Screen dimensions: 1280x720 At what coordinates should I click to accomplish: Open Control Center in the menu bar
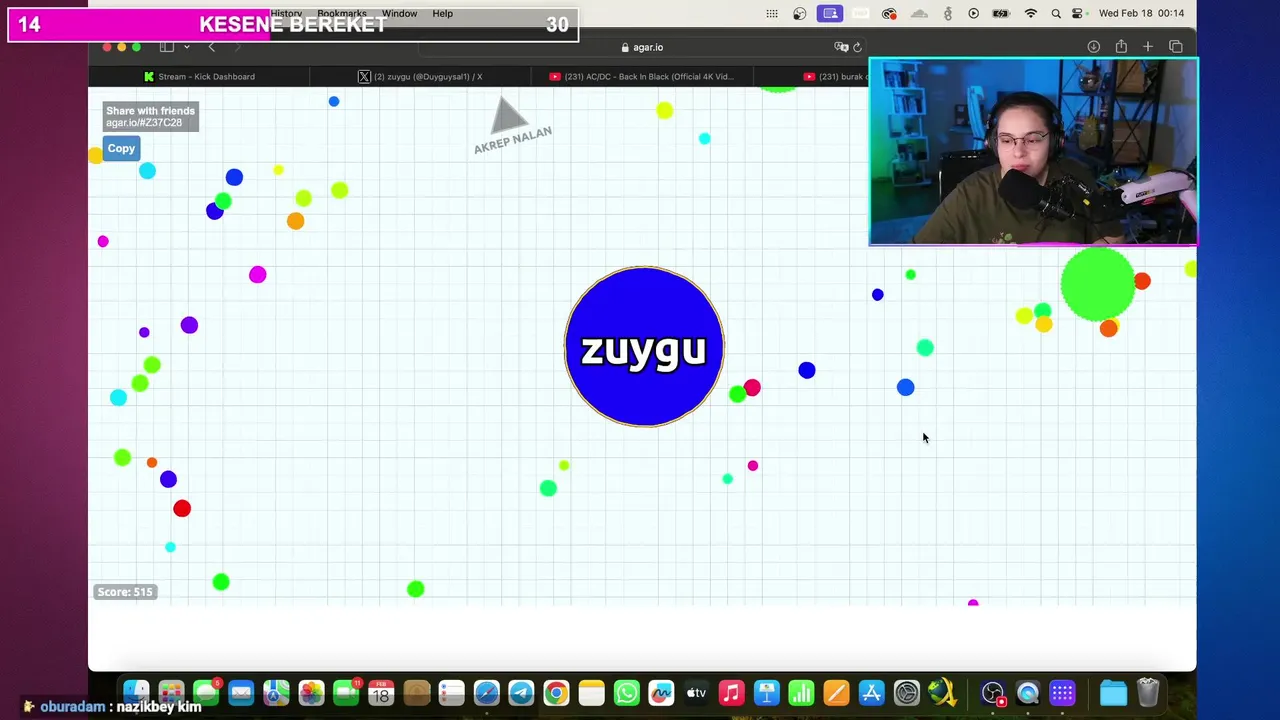(1077, 13)
